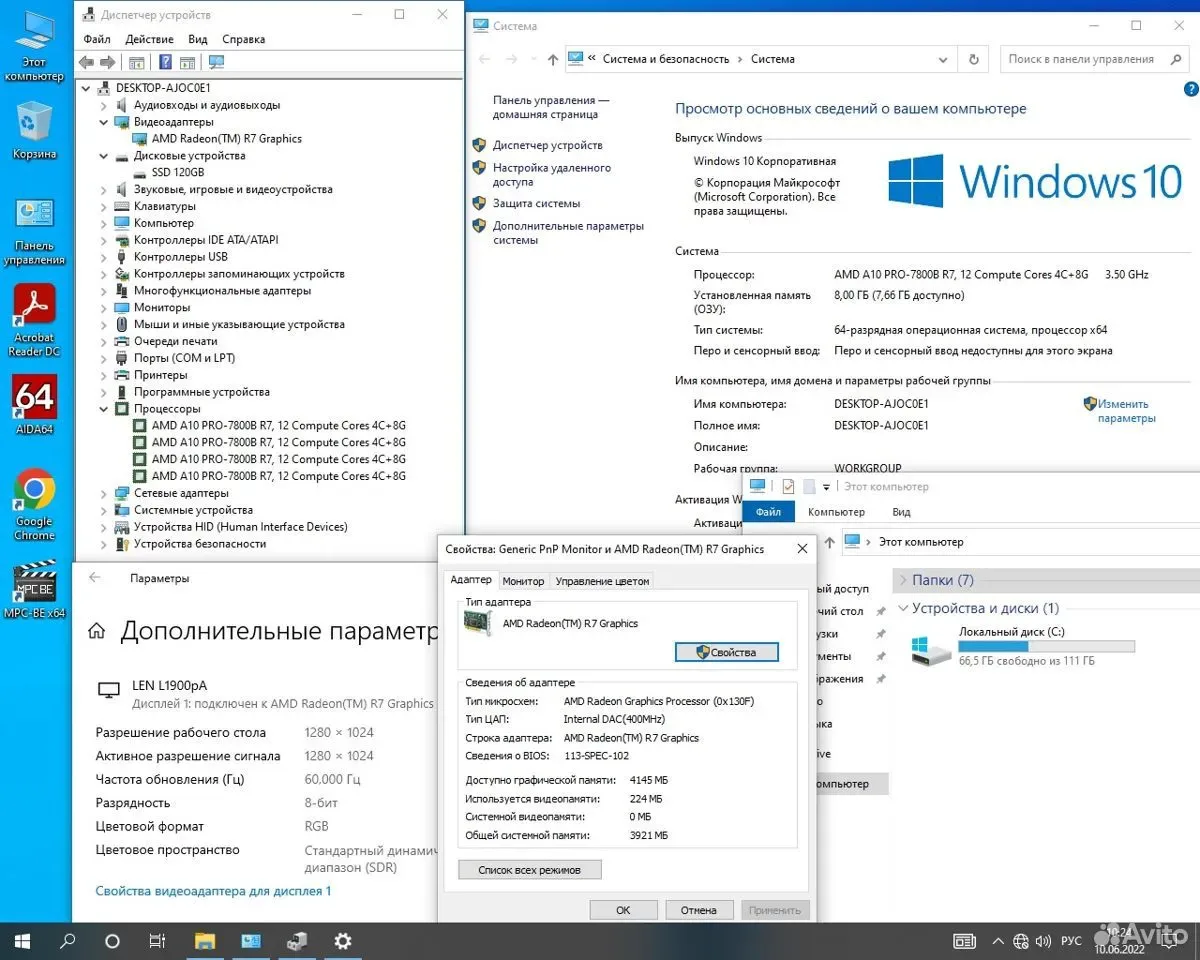Image resolution: width=1200 pixels, height=960 pixels.
Task: Open Файл tab in Explorer window
Action: 768,512
